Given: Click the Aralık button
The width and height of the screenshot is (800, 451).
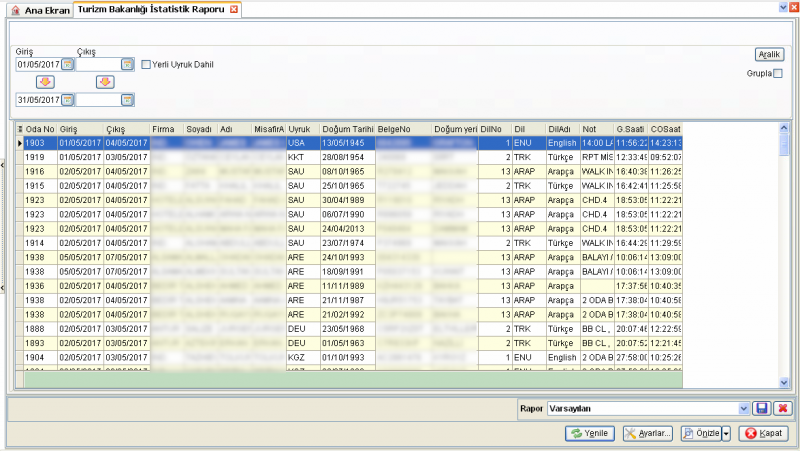Looking at the screenshot, I should click(x=769, y=54).
